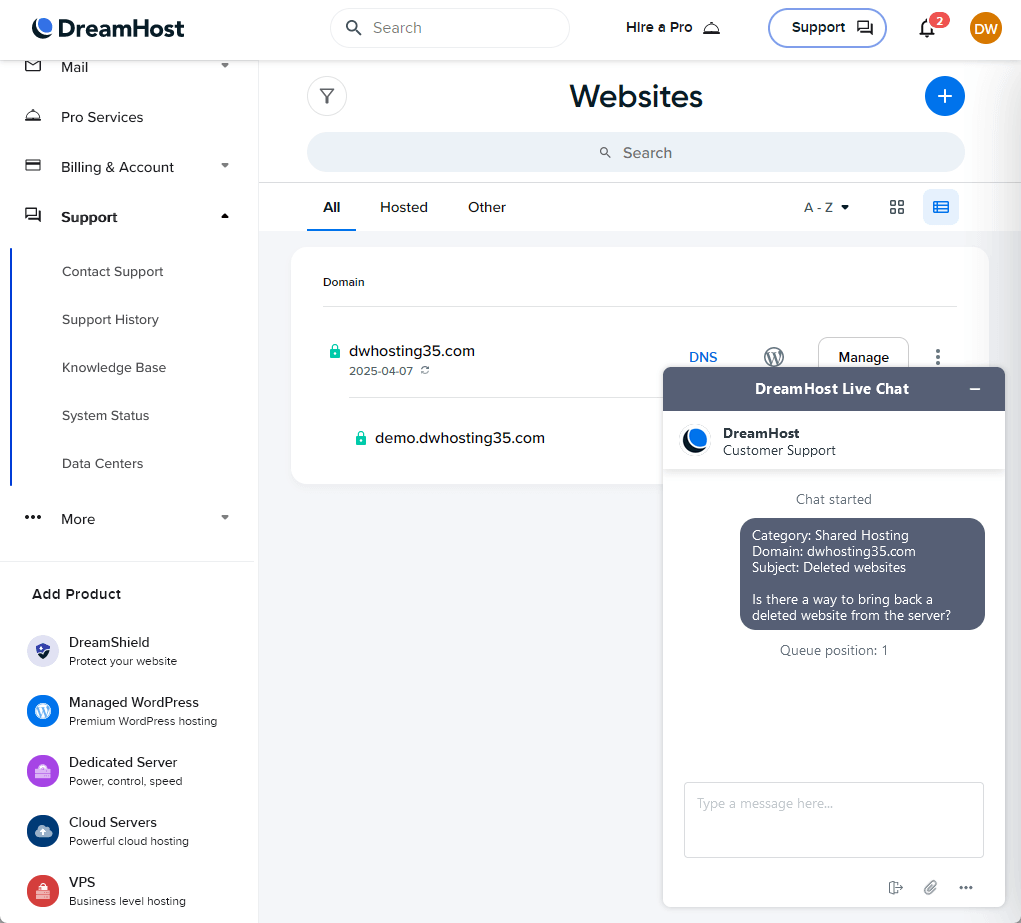Select the All tab
The height and width of the screenshot is (923, 1021).
[331, 207]
